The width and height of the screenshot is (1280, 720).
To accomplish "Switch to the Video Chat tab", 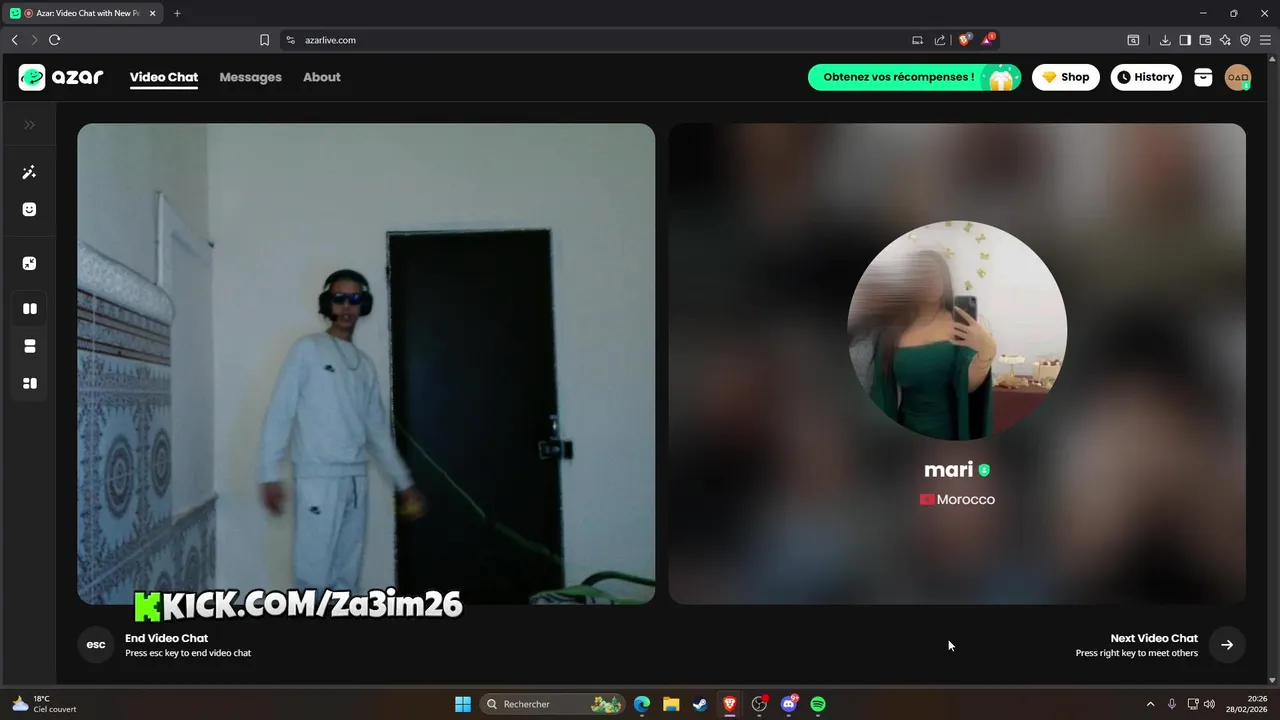I will 164,77.
